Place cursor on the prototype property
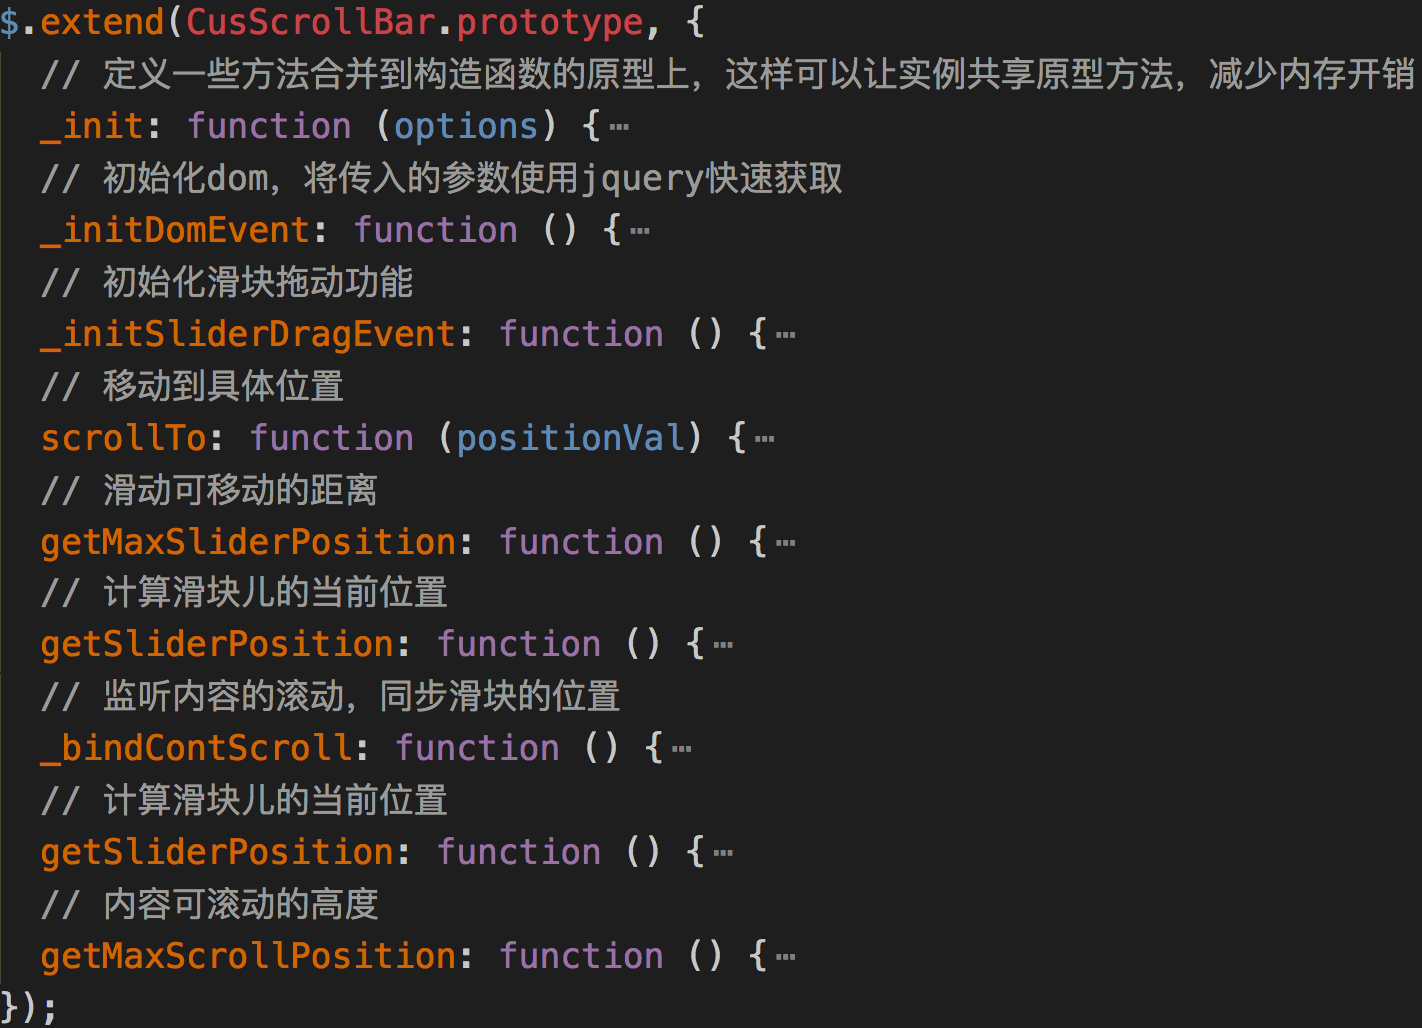 click(x=550, y=22)
